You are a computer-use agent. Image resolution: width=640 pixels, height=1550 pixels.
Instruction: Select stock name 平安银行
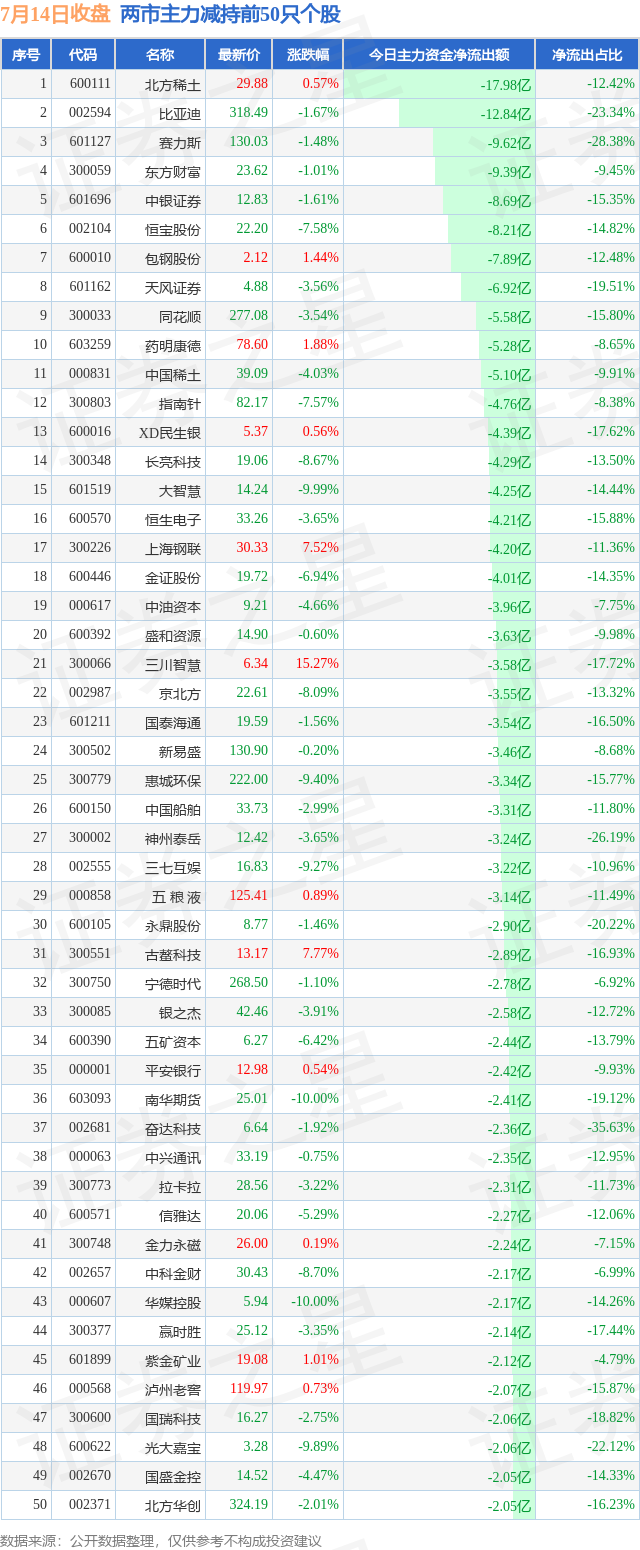pyautogui.click(x=173, y=1070)
